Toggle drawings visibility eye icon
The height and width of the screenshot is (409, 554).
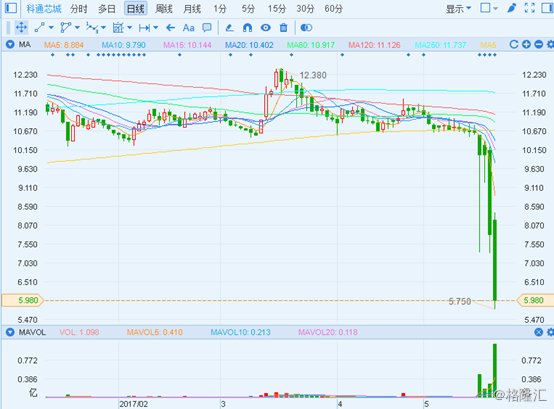pyautogui.click(x=266, y=28)
